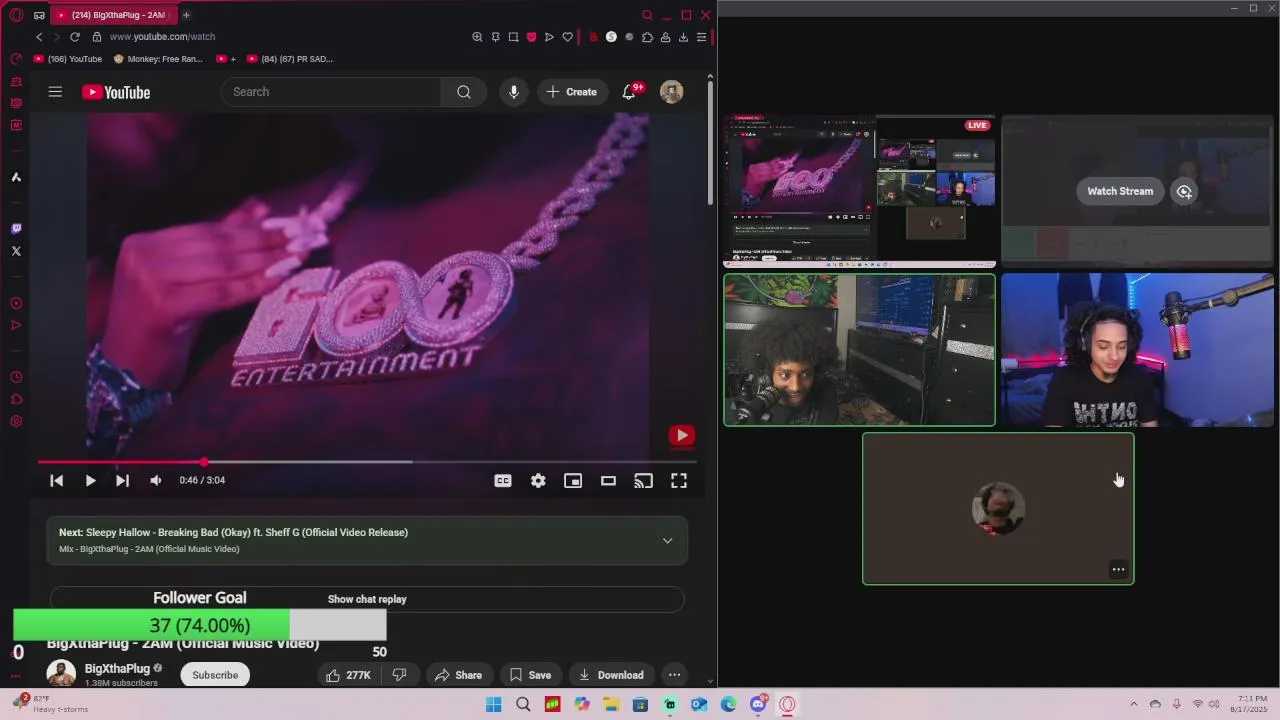Screen dimensions: 1280x720
Task: Open the (166) YouTube bookmark
Action: coord(68,59)
